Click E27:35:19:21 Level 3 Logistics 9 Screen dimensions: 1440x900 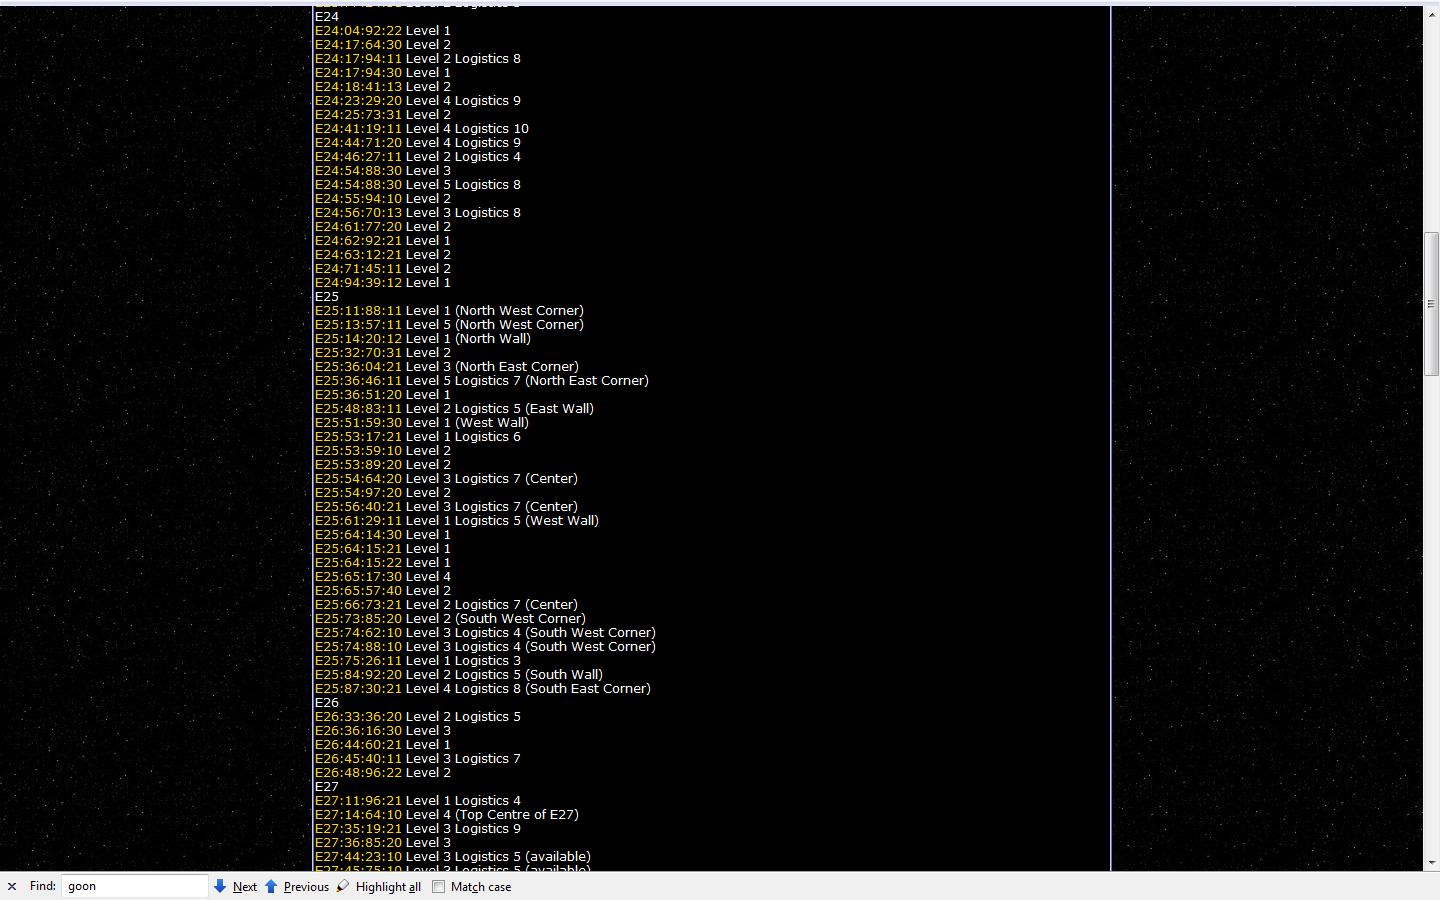[418, 828]
